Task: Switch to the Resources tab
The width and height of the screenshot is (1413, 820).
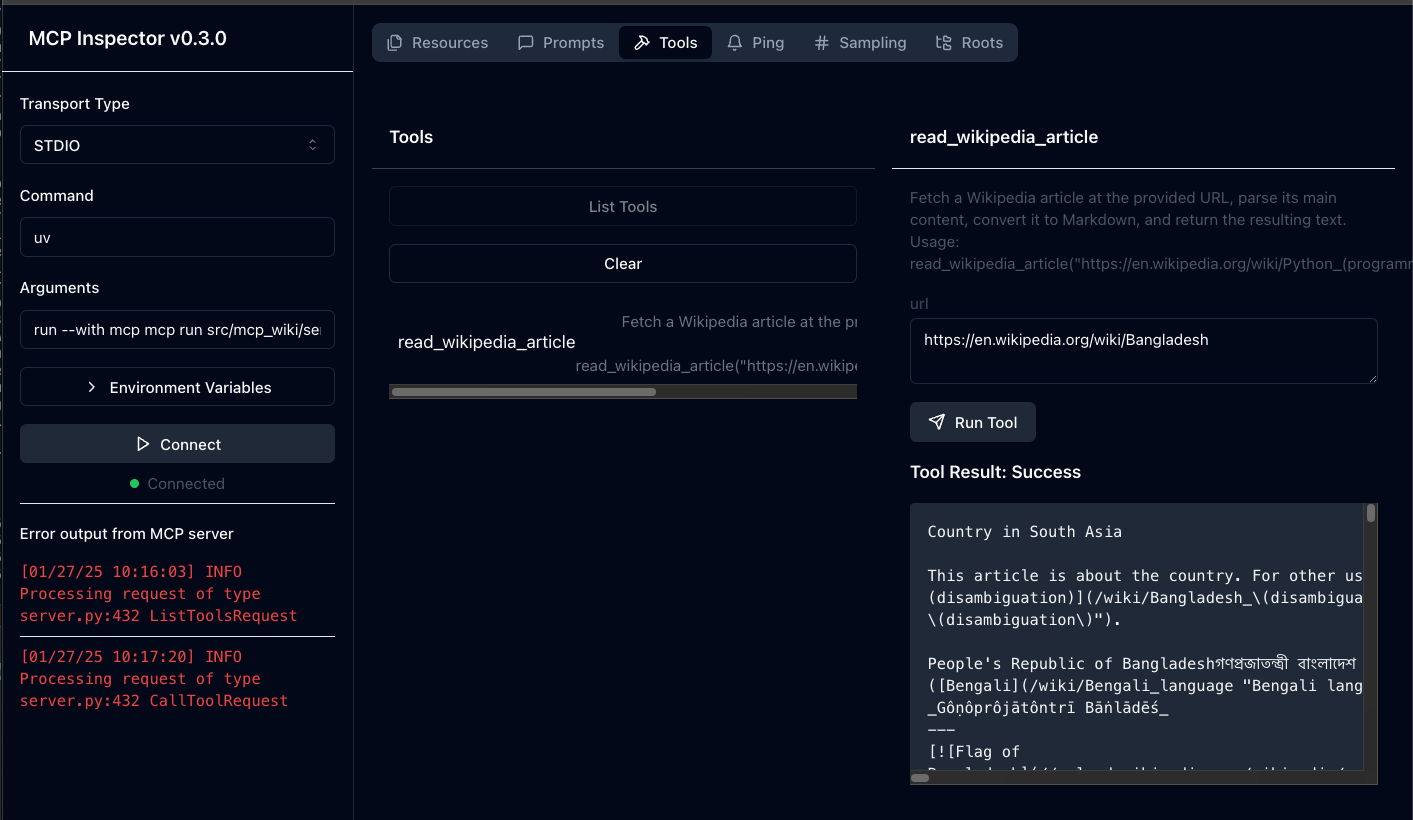Action: click(x=437, y=42)
